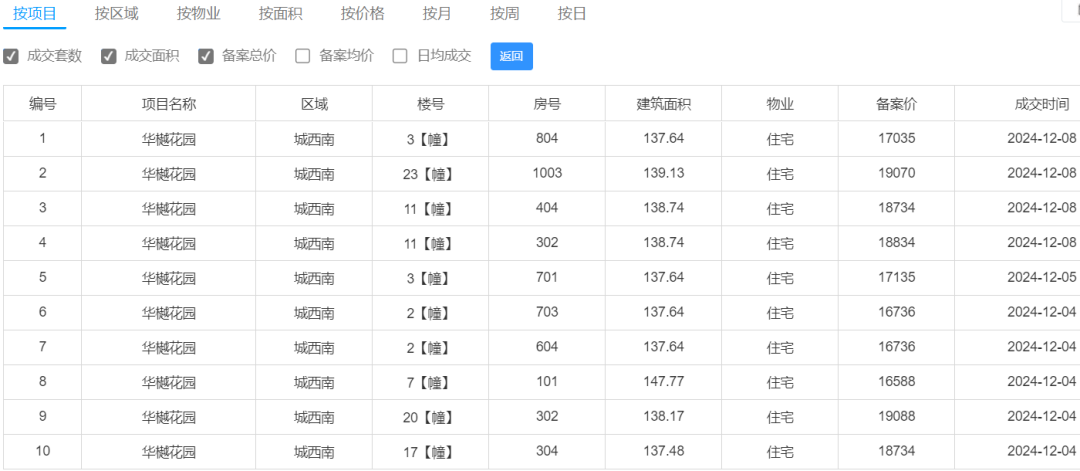Screen dimensions: 1080x471
Task: Click the 成交时间 column header
Action: 1041,104
